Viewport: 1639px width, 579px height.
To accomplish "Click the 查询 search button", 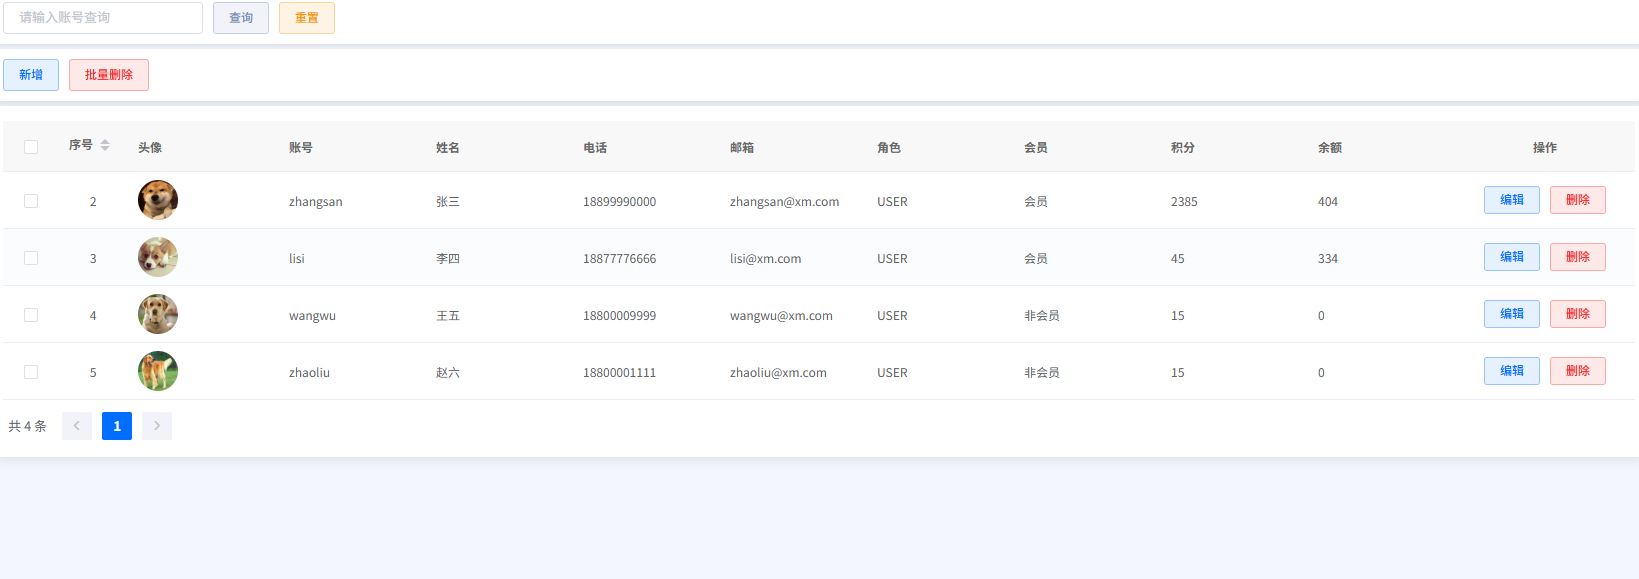I will click(241, 18).
